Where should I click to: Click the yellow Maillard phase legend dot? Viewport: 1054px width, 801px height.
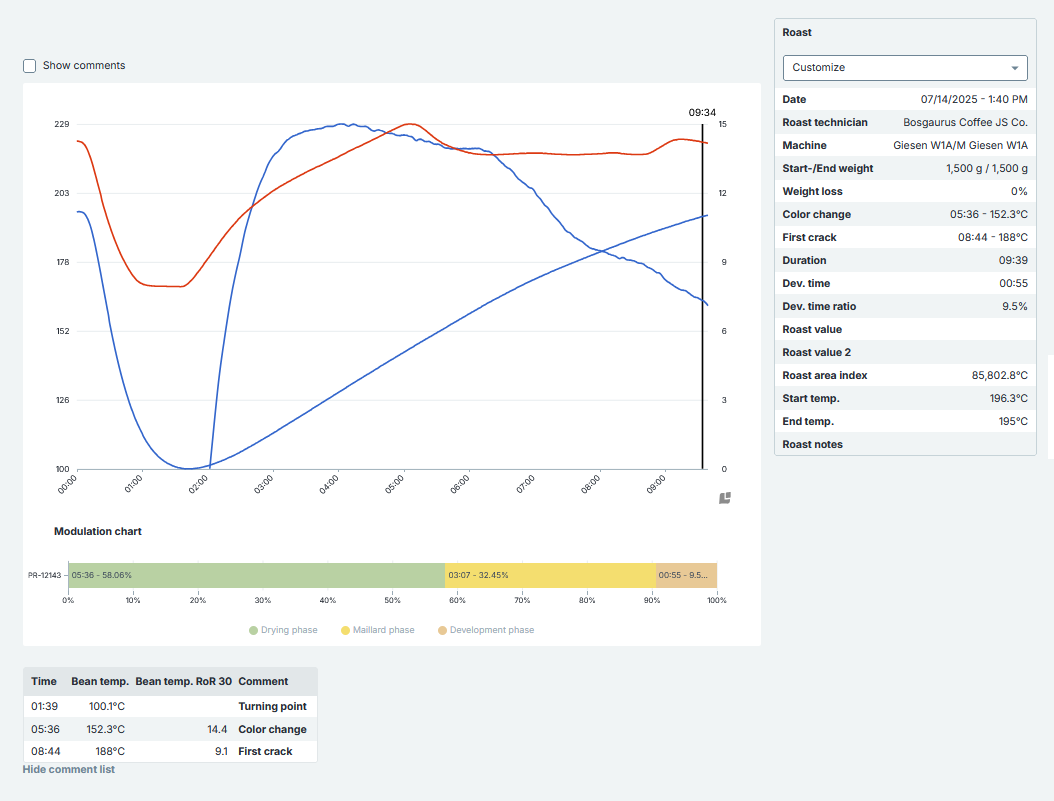tap(345, 630)
